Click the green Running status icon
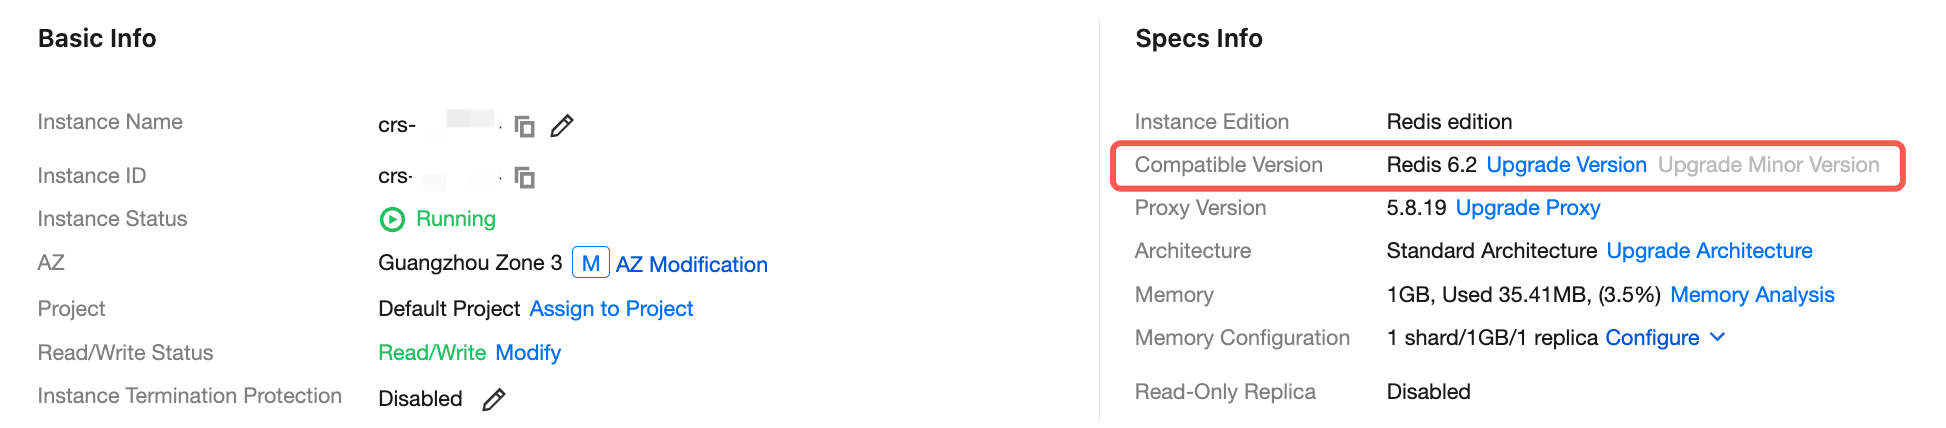Screen dimensions: 1946x428 point(392,219)
